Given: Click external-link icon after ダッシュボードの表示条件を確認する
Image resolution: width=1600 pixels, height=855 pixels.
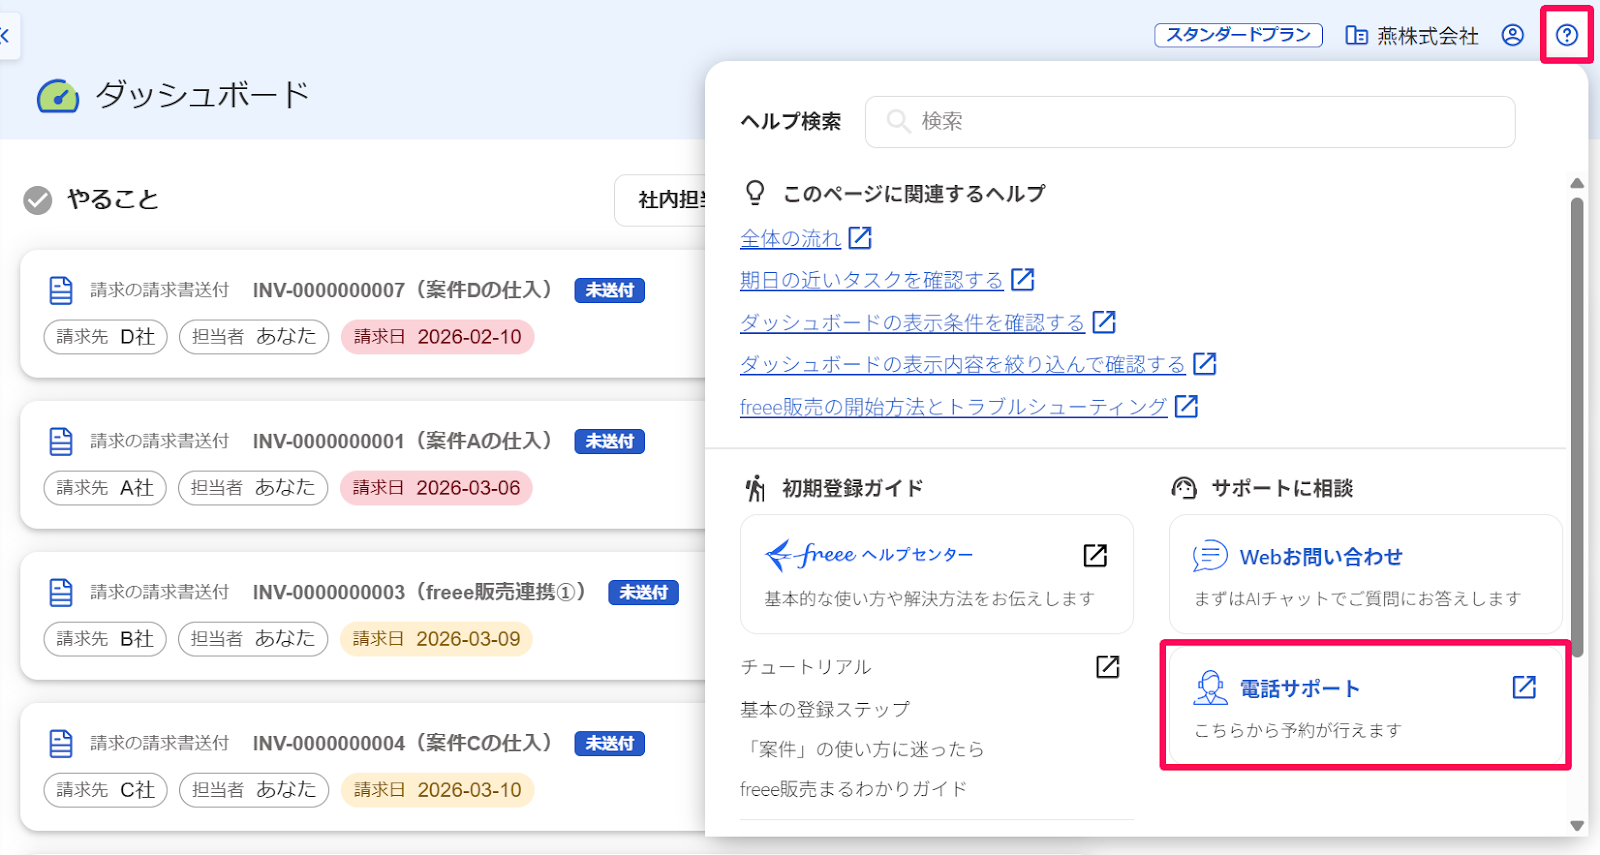Looking at the screenshot, I should pyautogui.click(x=1104, y=321).
